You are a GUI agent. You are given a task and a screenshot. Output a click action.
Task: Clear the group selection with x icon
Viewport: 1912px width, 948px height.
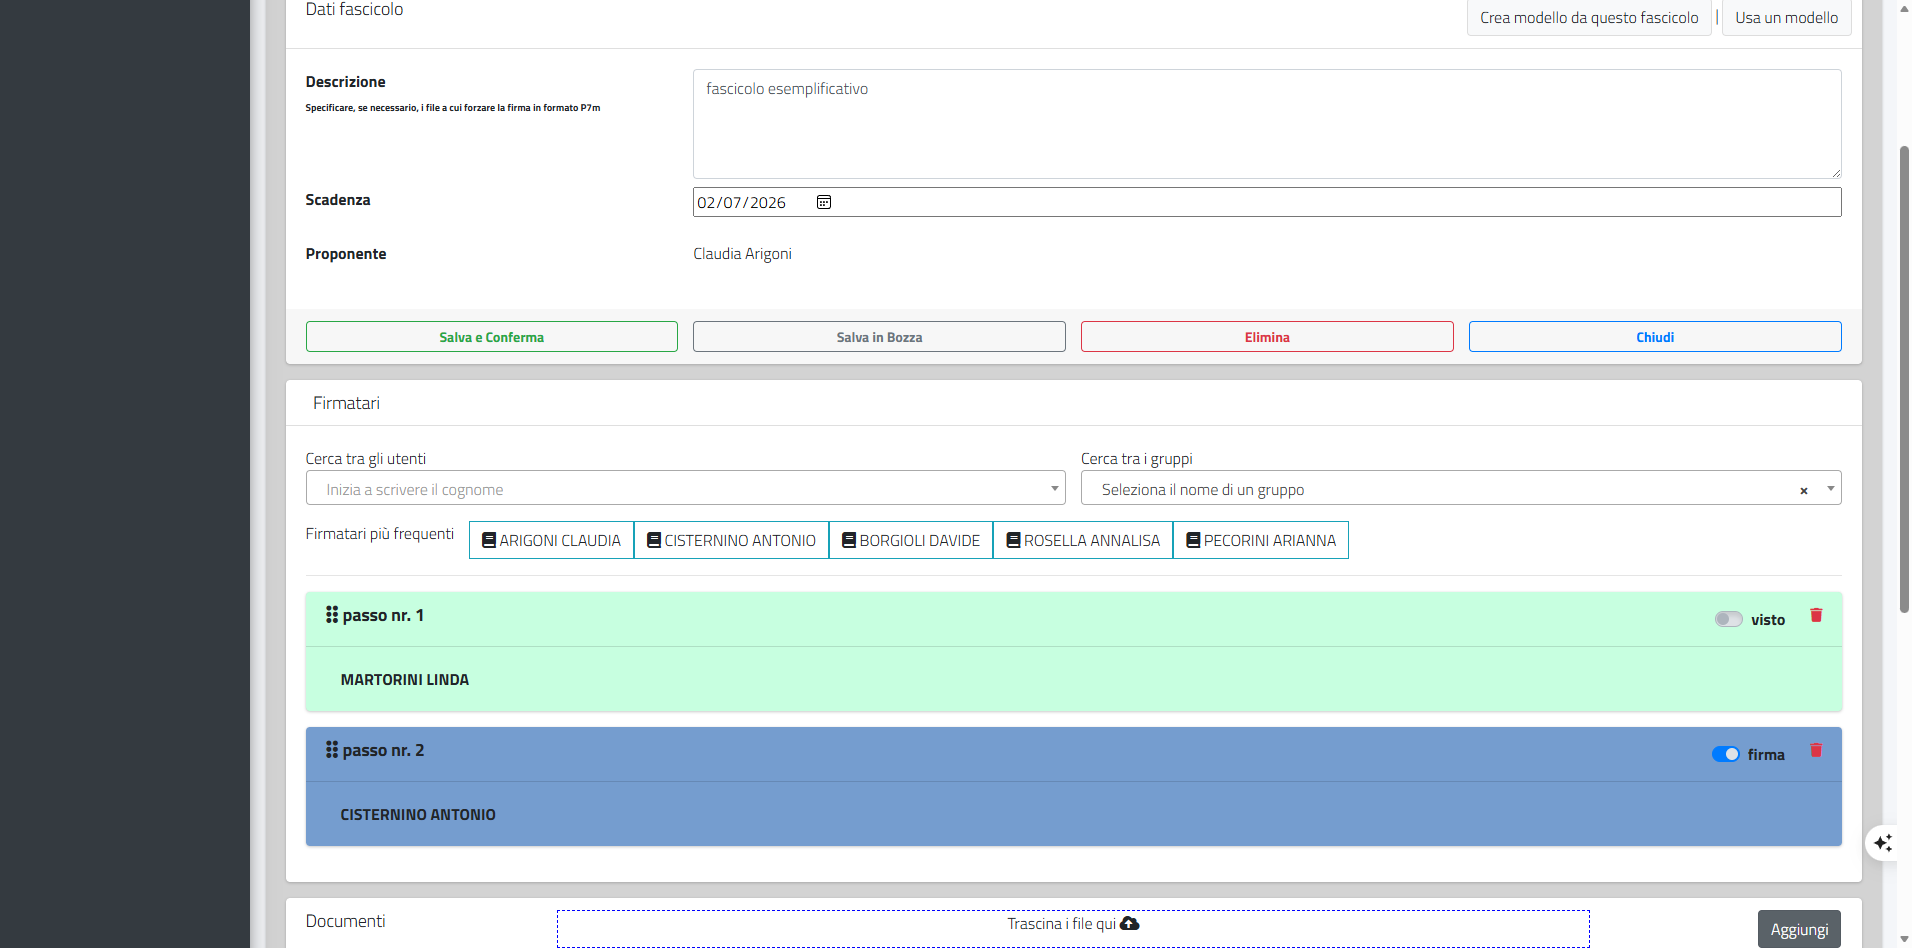(x=1804, y=491)
